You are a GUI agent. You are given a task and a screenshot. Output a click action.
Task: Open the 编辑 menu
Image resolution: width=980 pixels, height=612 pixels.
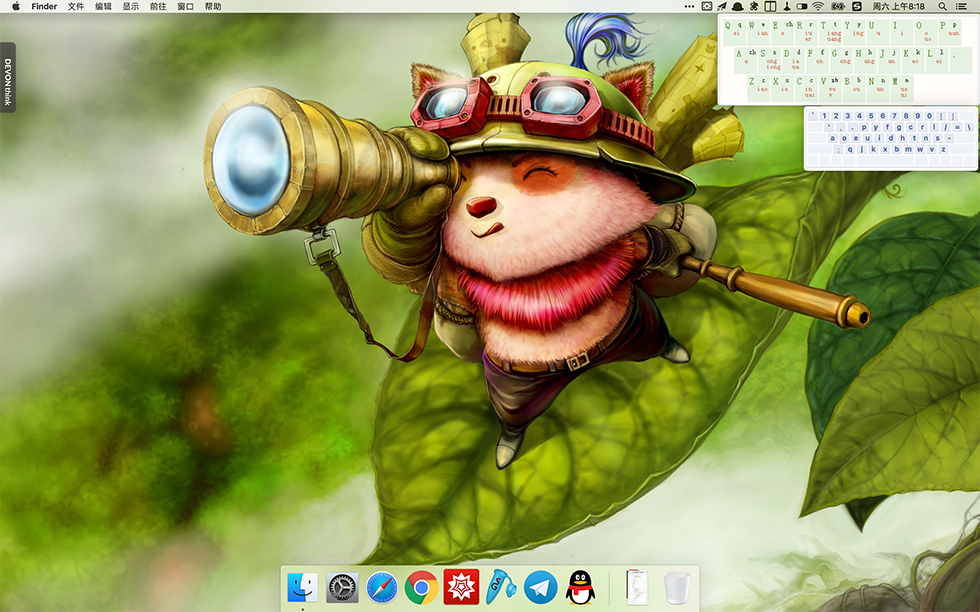(103, 6)
